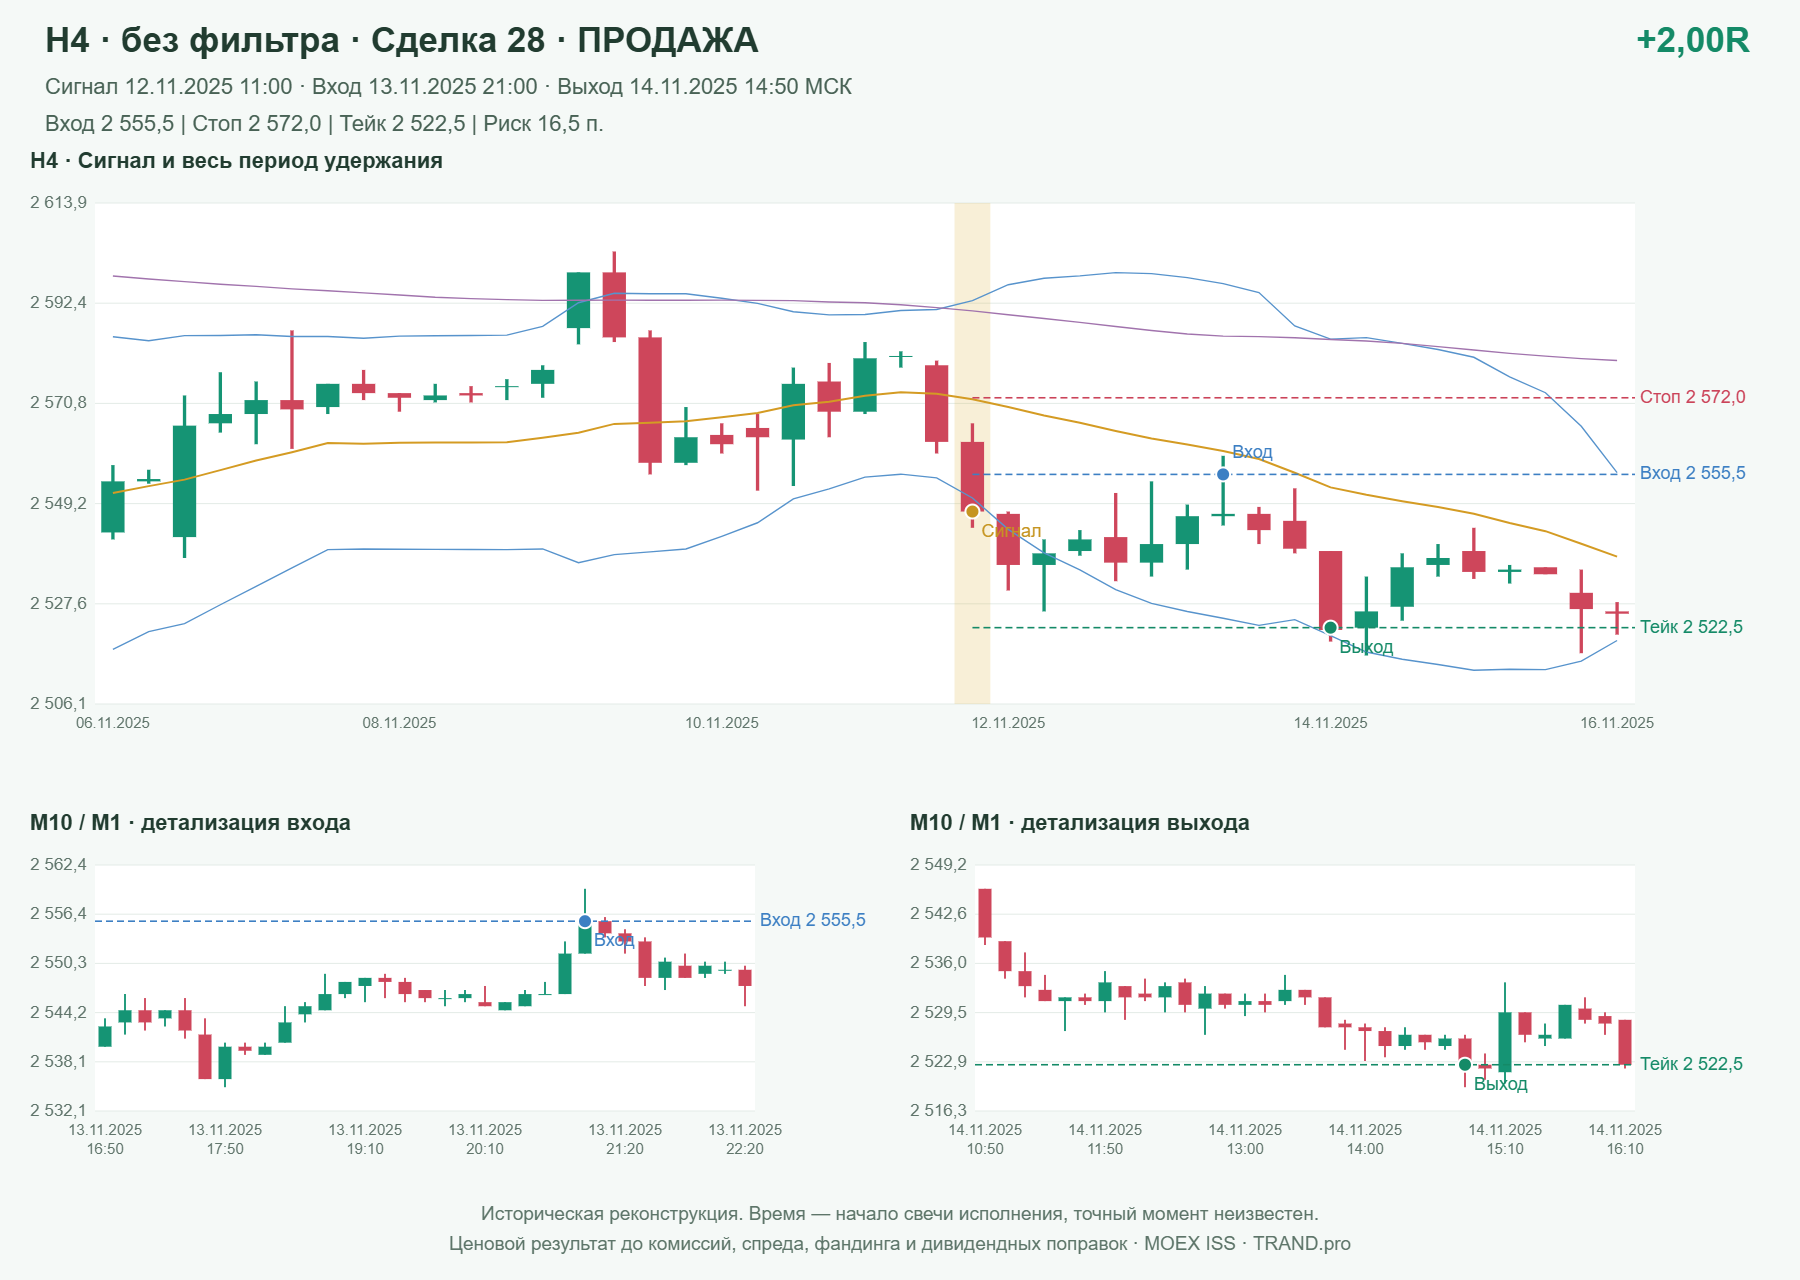Click the 'Вход 2 555,5' label in entry detail chart
Image resolution: width=1800 pixels, height=1280 pixels.
[x=812, y=920]
